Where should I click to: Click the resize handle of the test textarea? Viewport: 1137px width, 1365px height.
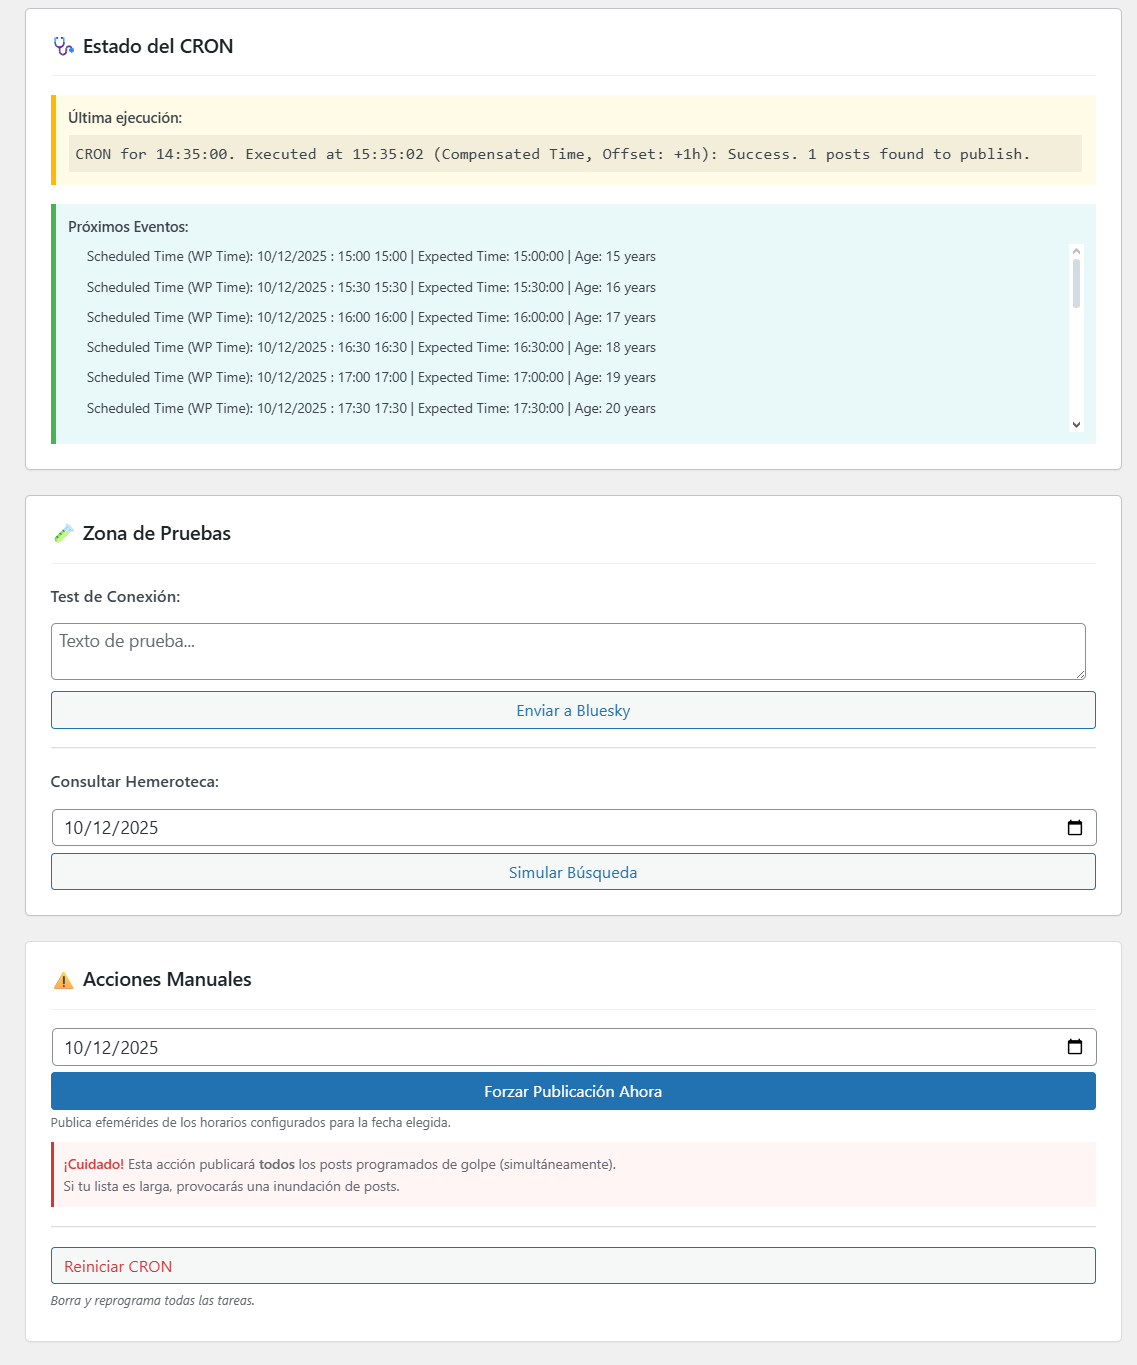tap(1080, 674)
